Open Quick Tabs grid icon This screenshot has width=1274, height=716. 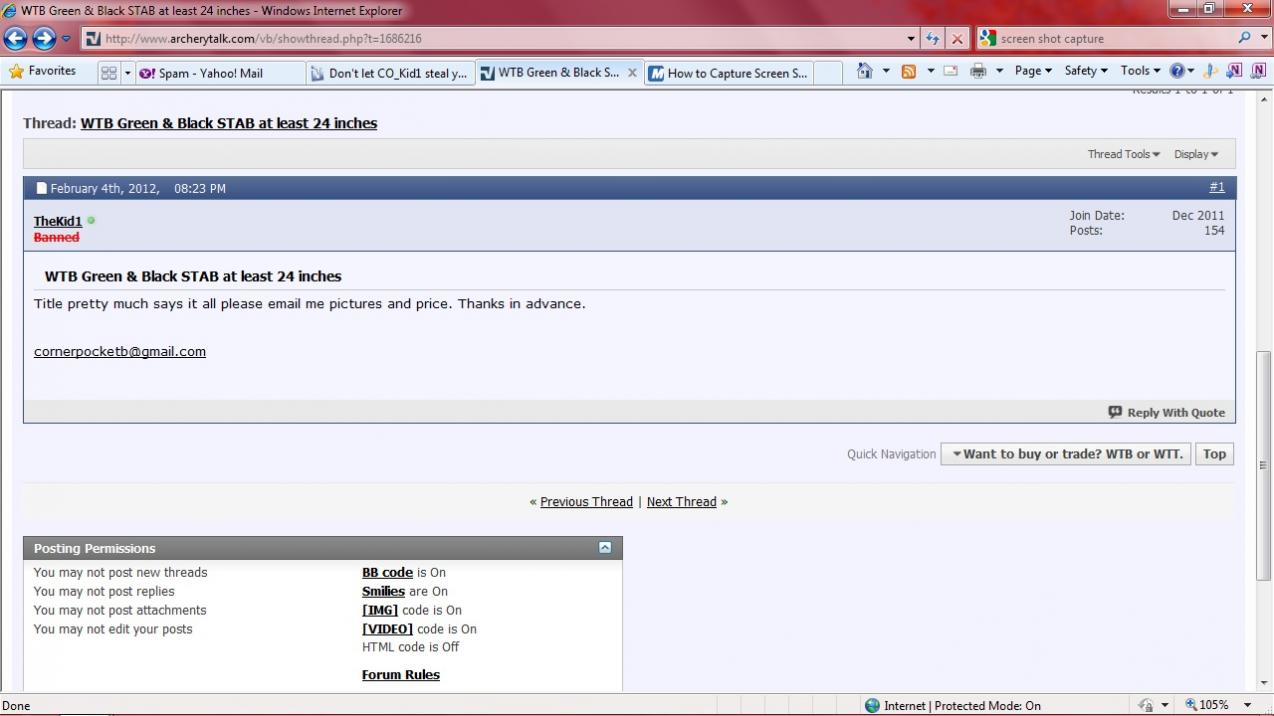click(x=108, y=73)
